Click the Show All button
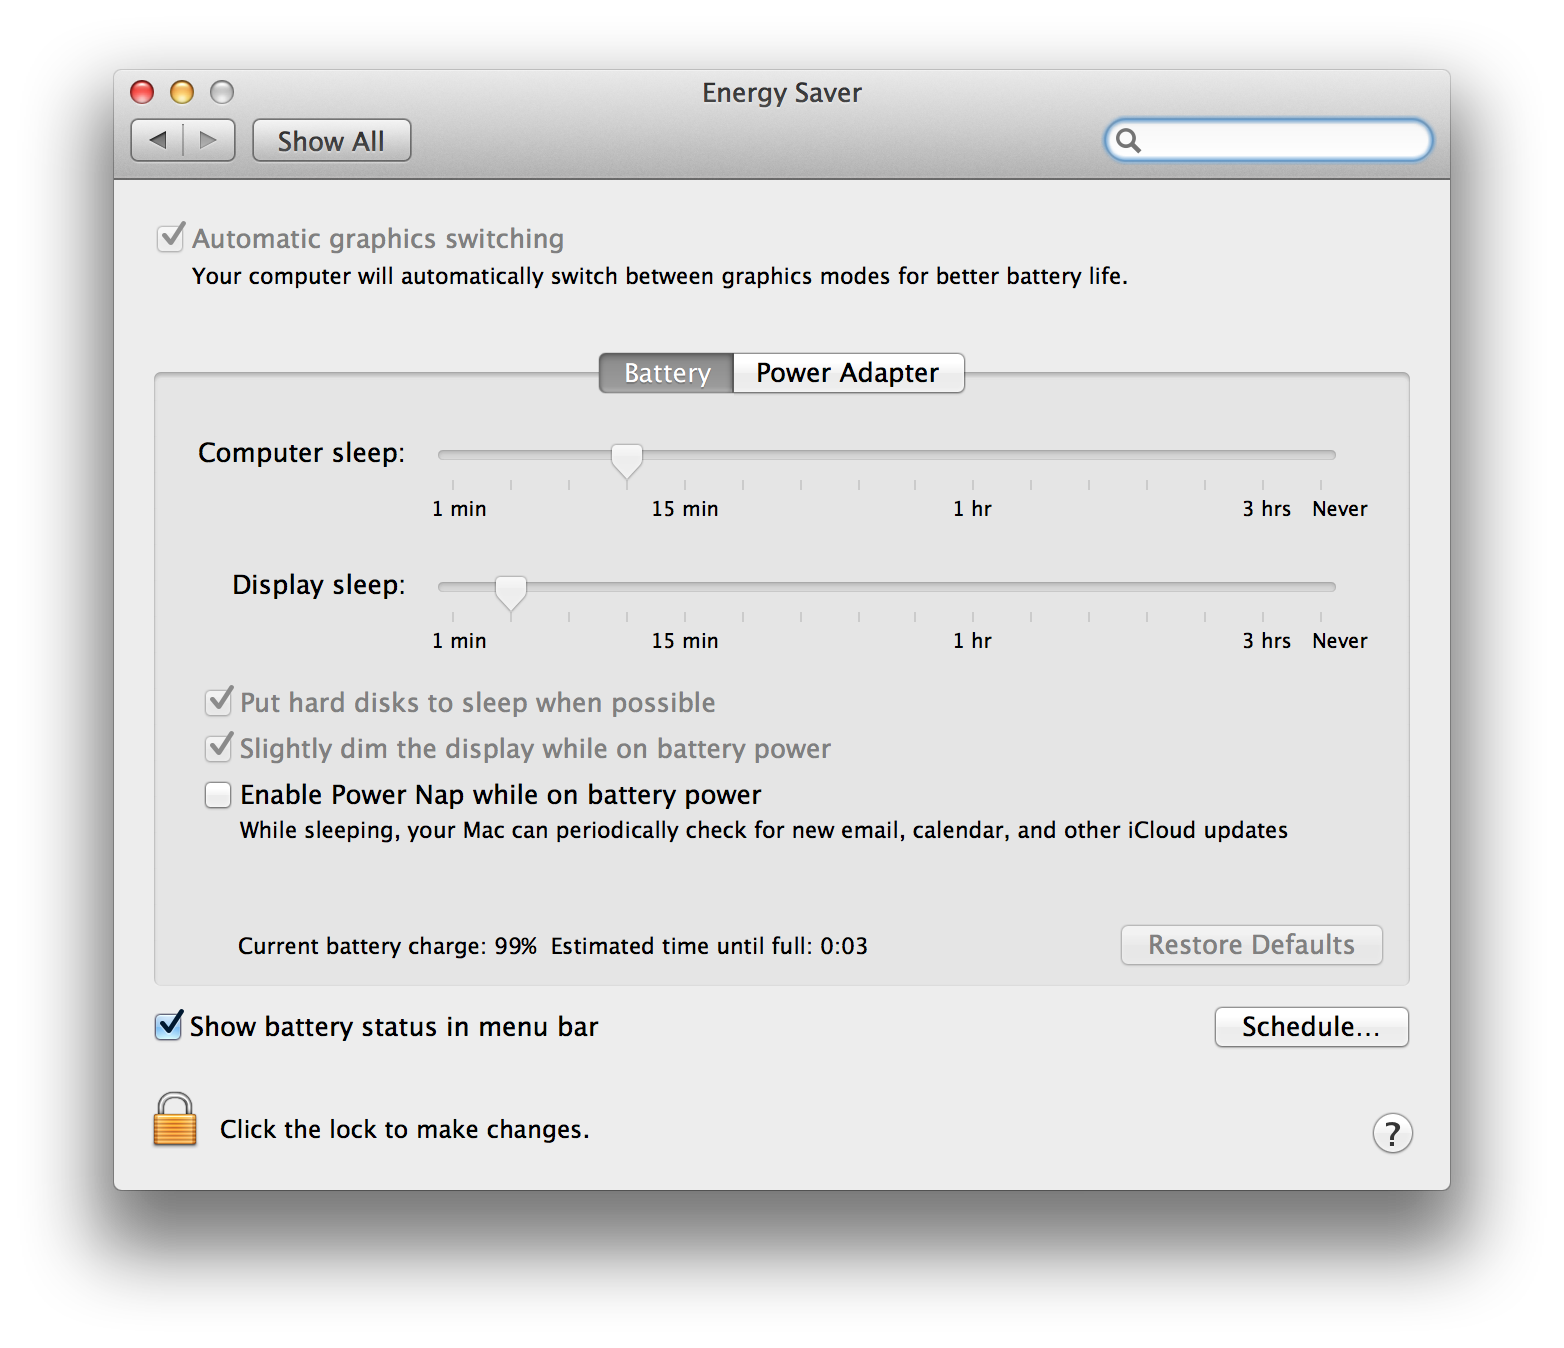This screenshot has width=1564, height=1348. point(331,140)
